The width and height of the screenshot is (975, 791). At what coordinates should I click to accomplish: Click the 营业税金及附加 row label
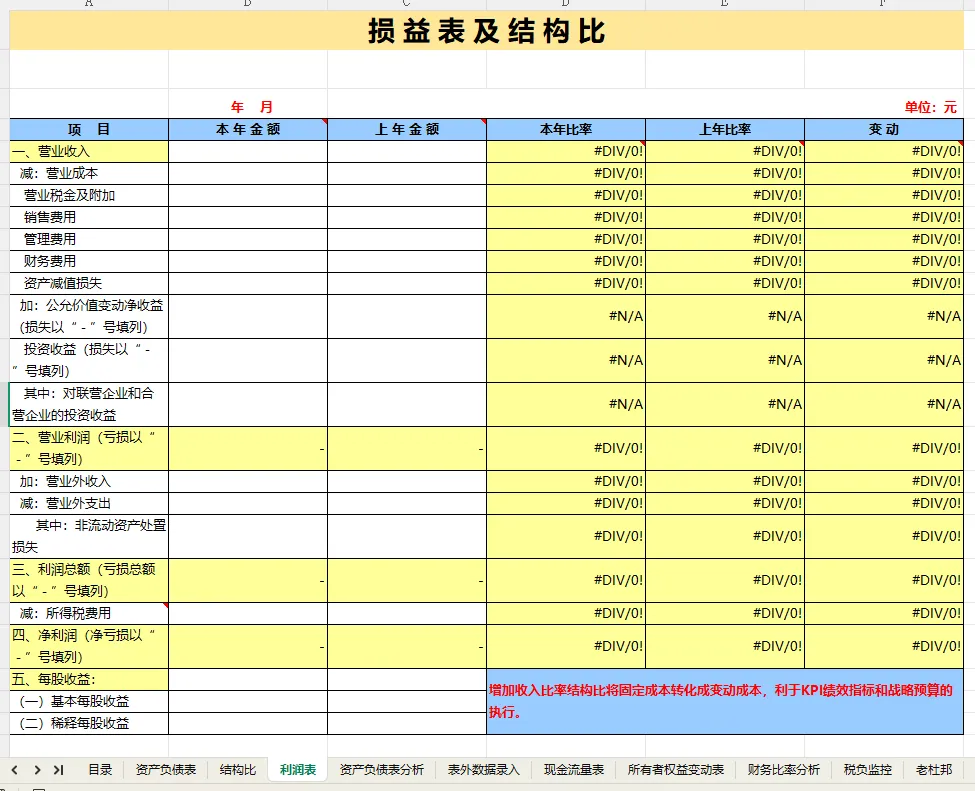coord(89,195)
